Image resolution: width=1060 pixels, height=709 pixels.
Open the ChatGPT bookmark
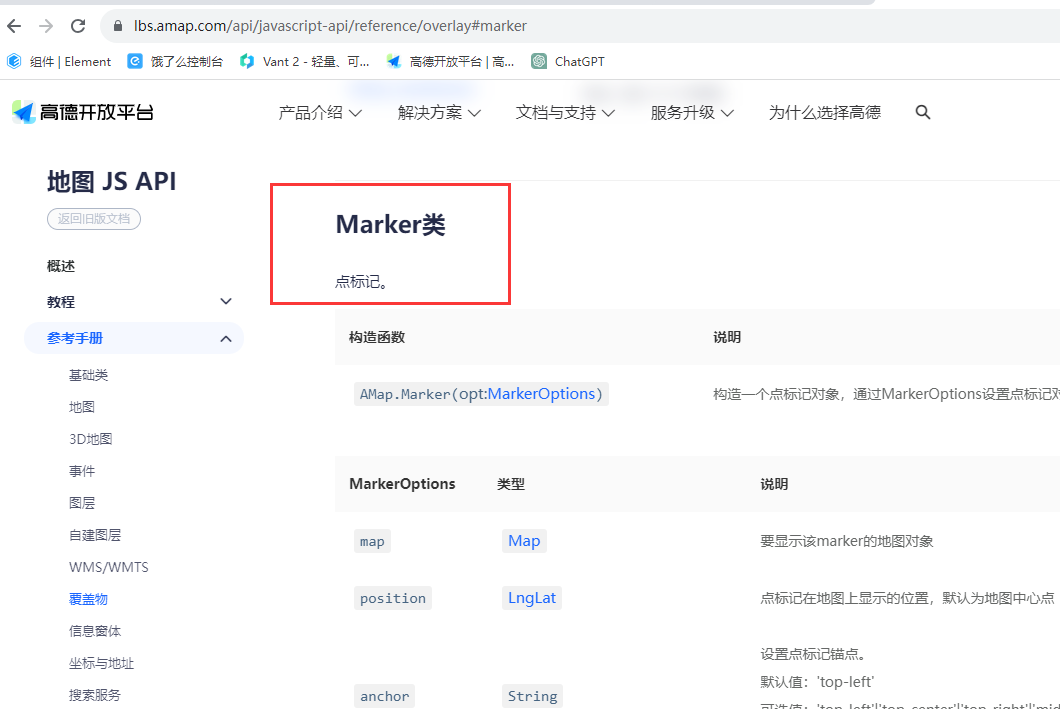[x=567, y=61]
